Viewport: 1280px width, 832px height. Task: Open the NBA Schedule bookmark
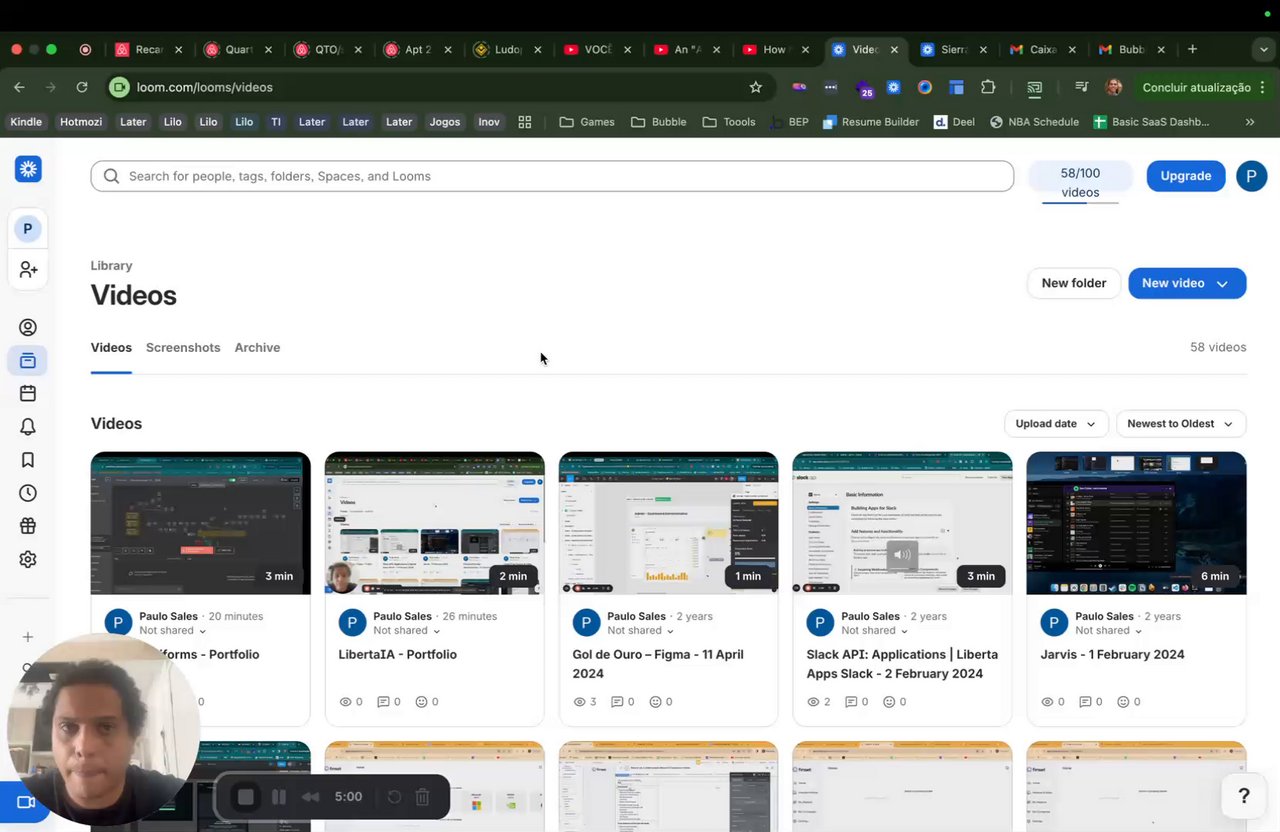coord(1034,122)
